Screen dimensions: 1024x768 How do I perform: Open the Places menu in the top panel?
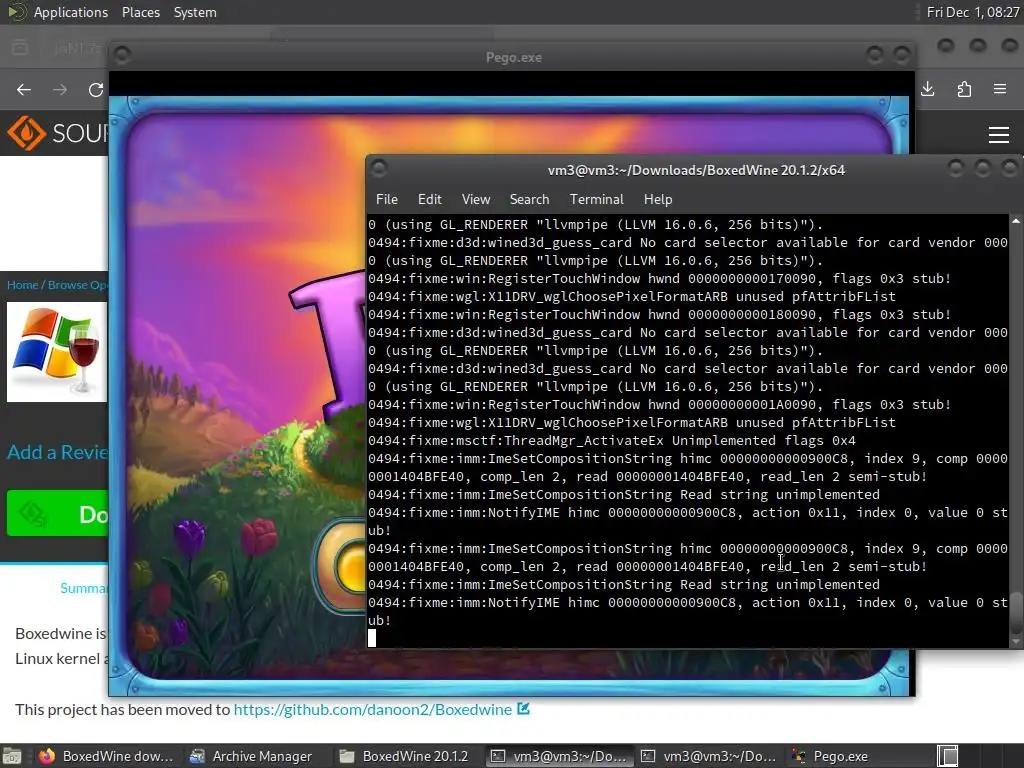click(x=140, y=12)
